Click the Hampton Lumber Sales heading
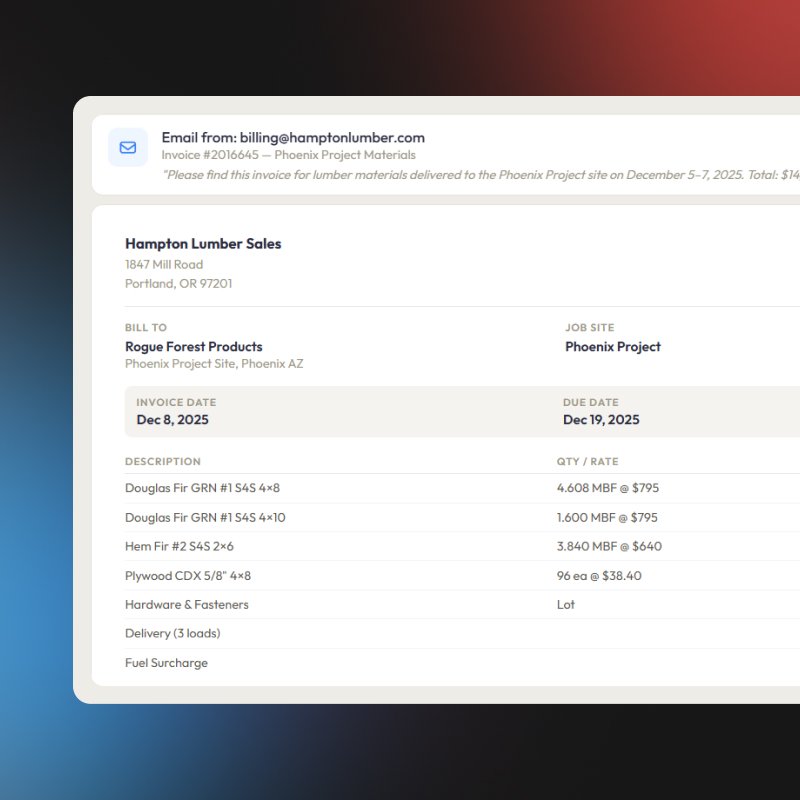Screen dimensions: 800x800 (203, 244)
